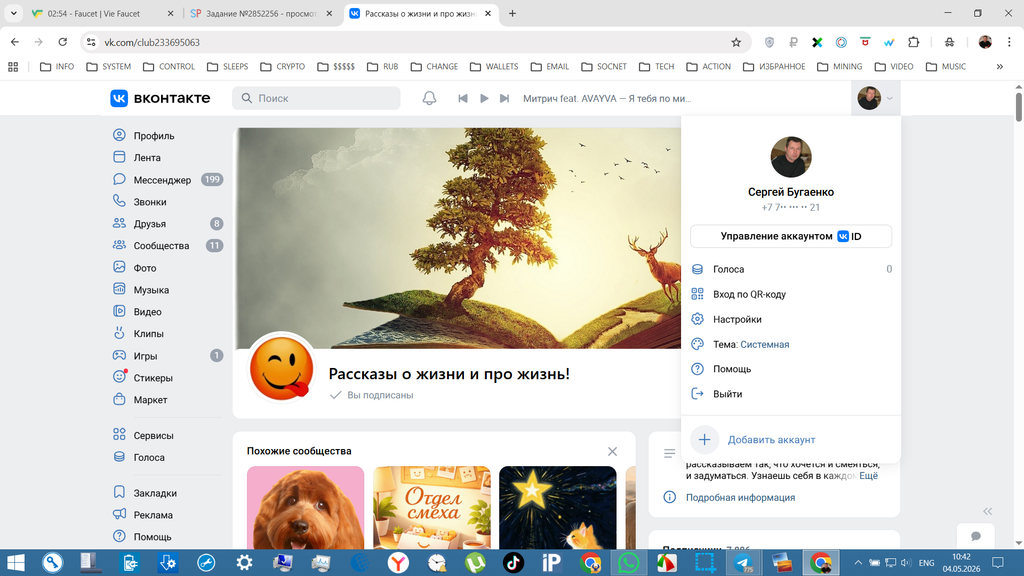The height and width of the screenshot is (576, 1024).
Task: Click the Музыка sidebar icon
Action: point(119,289)
